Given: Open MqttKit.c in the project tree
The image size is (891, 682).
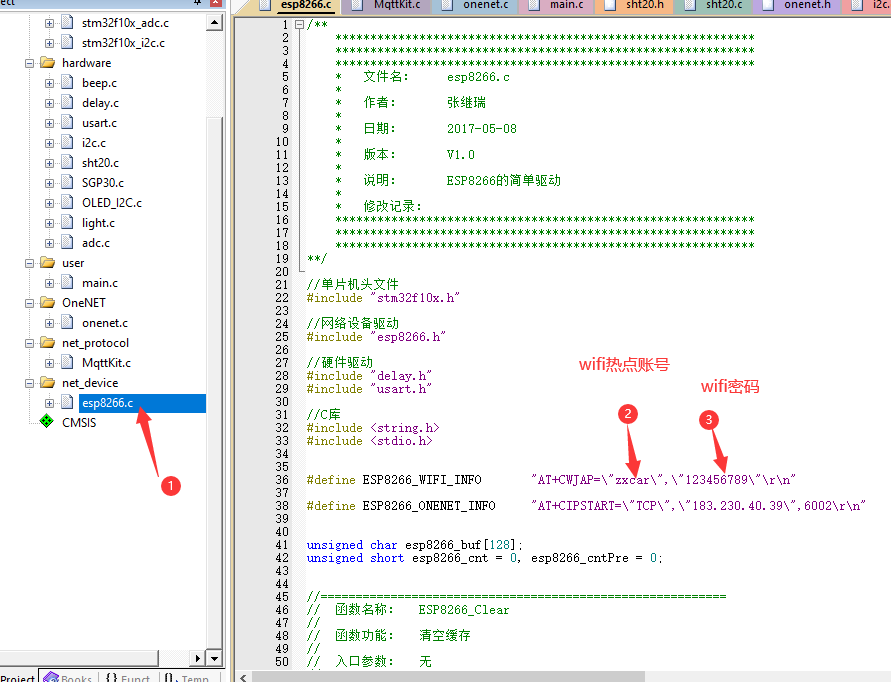Looking at the screenshot, I should pyautogui.click(x=107, y=363).
